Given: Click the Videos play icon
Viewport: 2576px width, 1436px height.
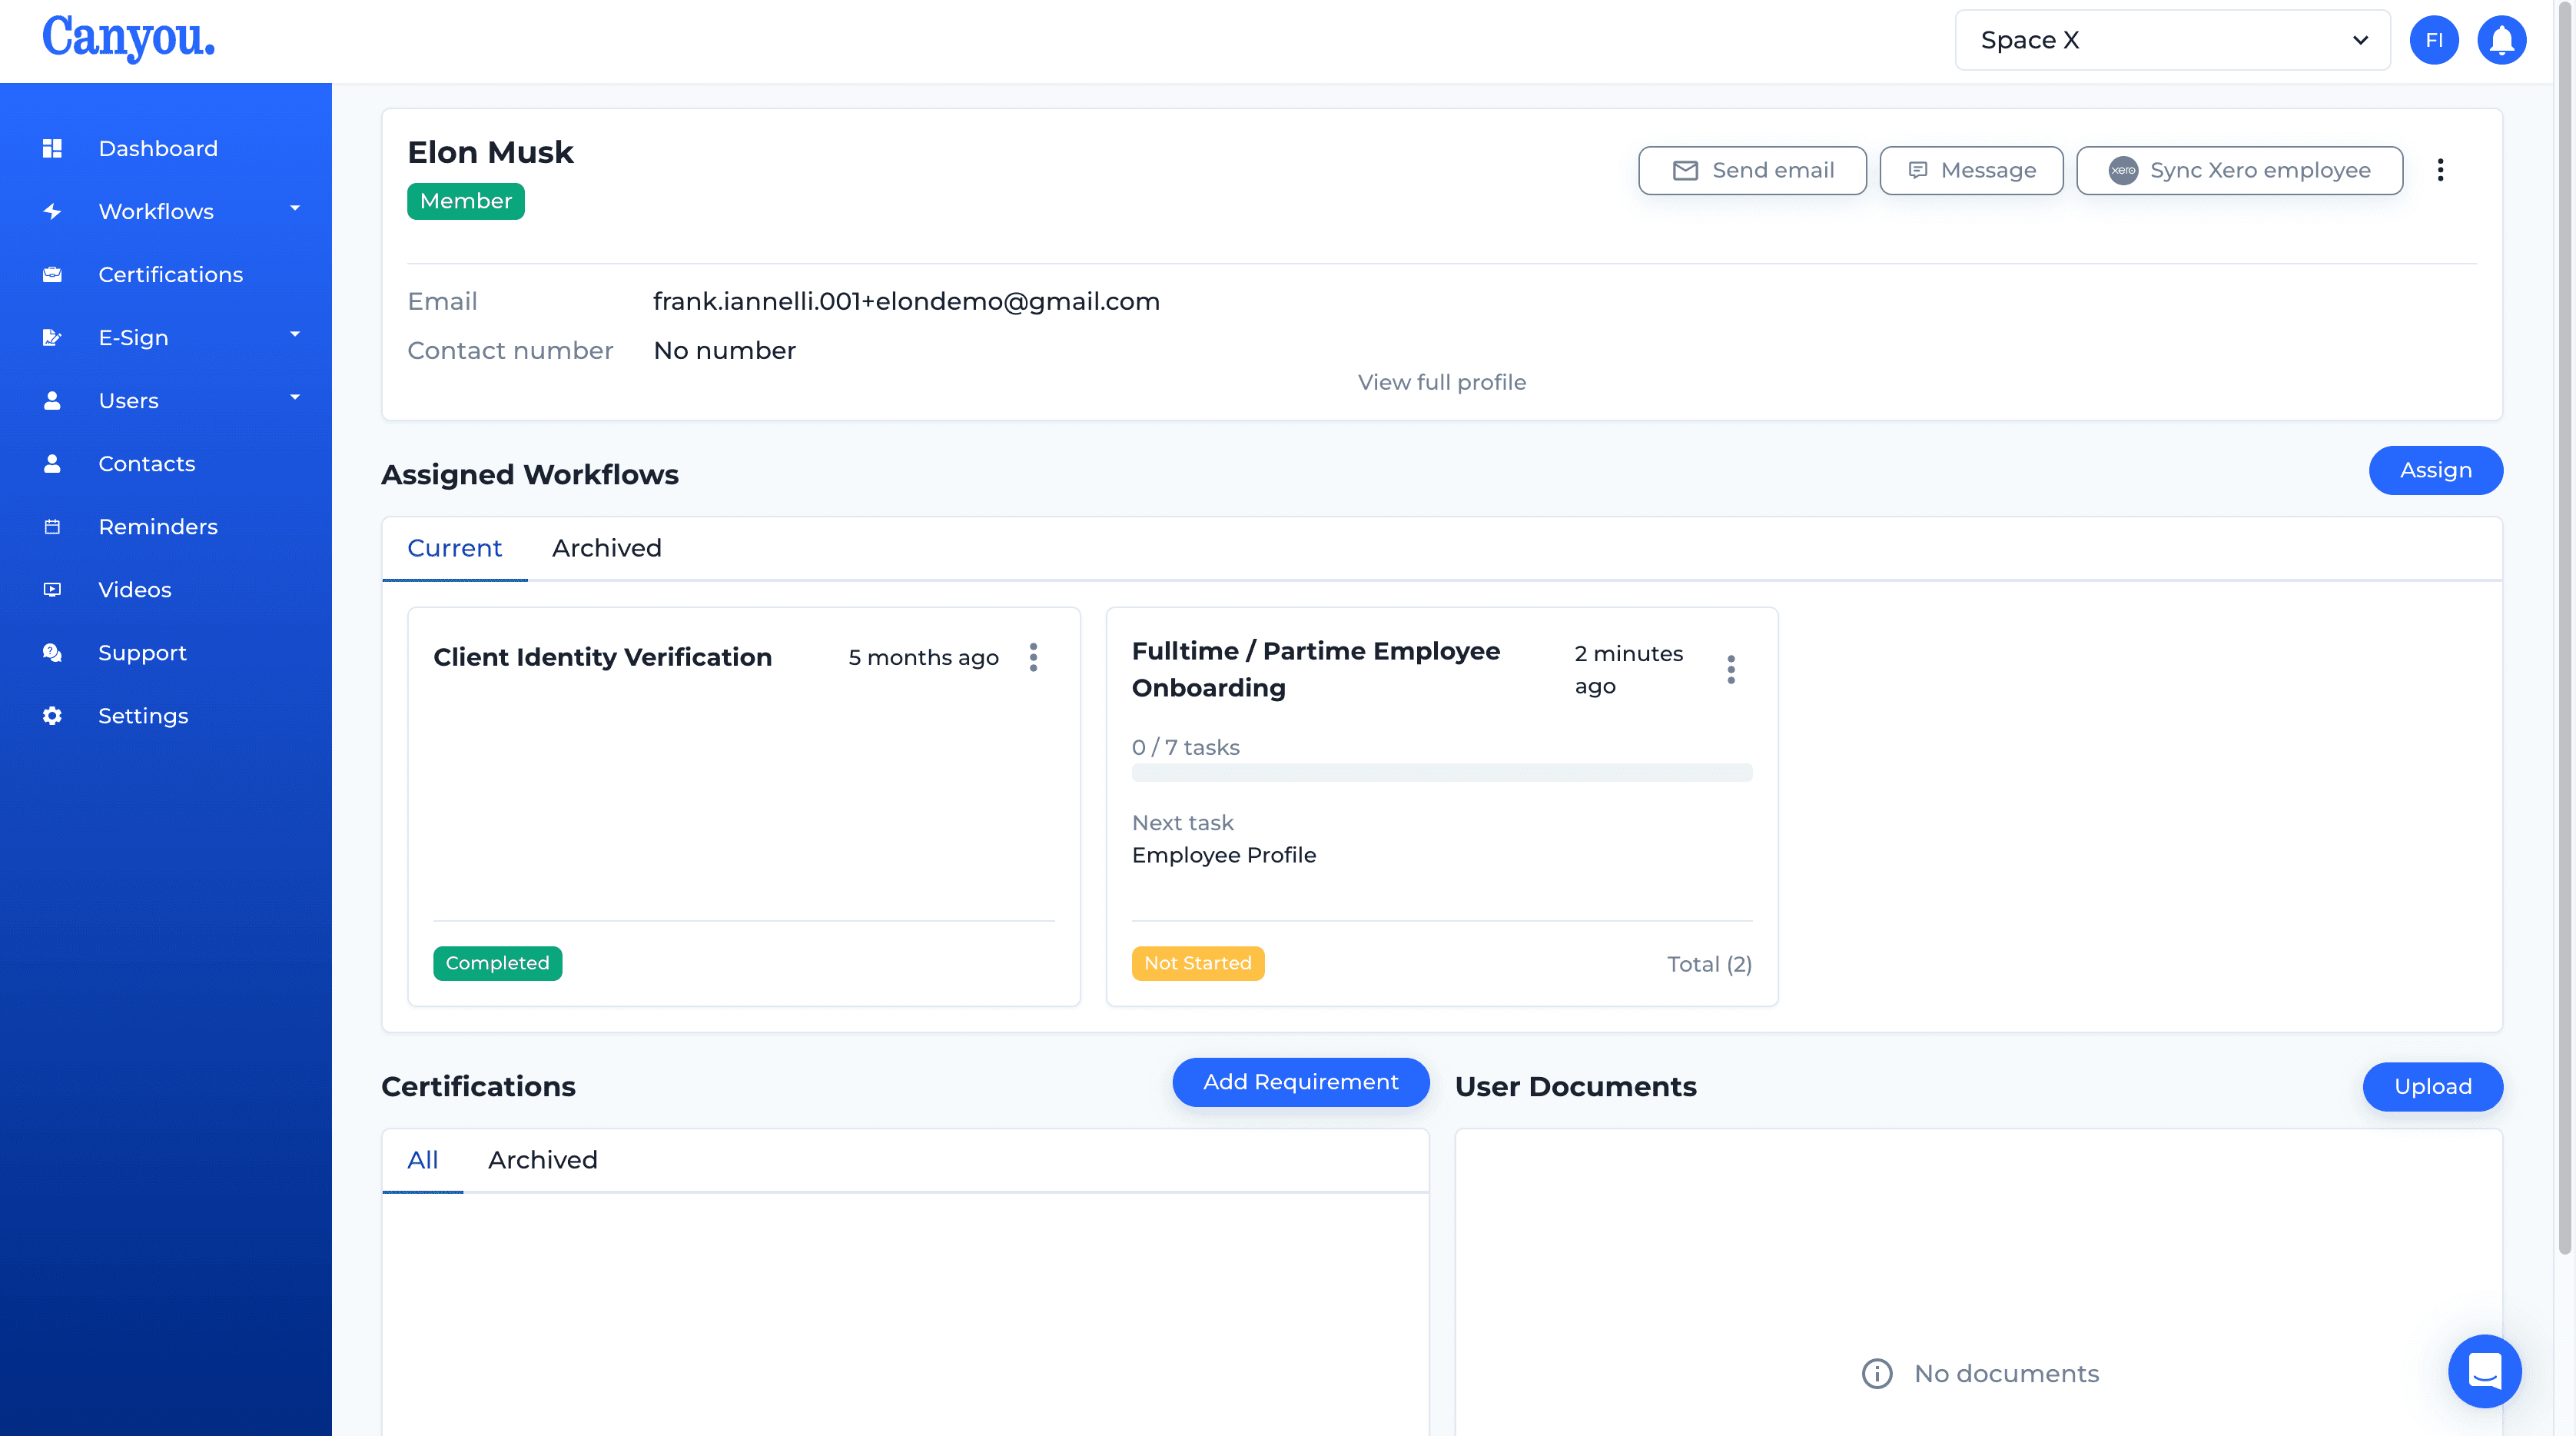Looking at the screenshot, I should (52, 589).
